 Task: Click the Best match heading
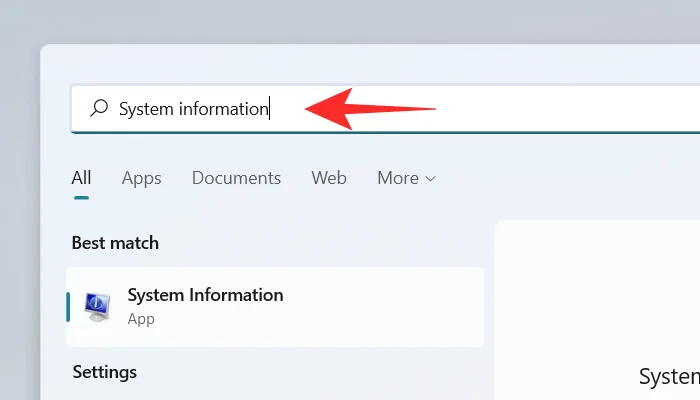(115, 243)
